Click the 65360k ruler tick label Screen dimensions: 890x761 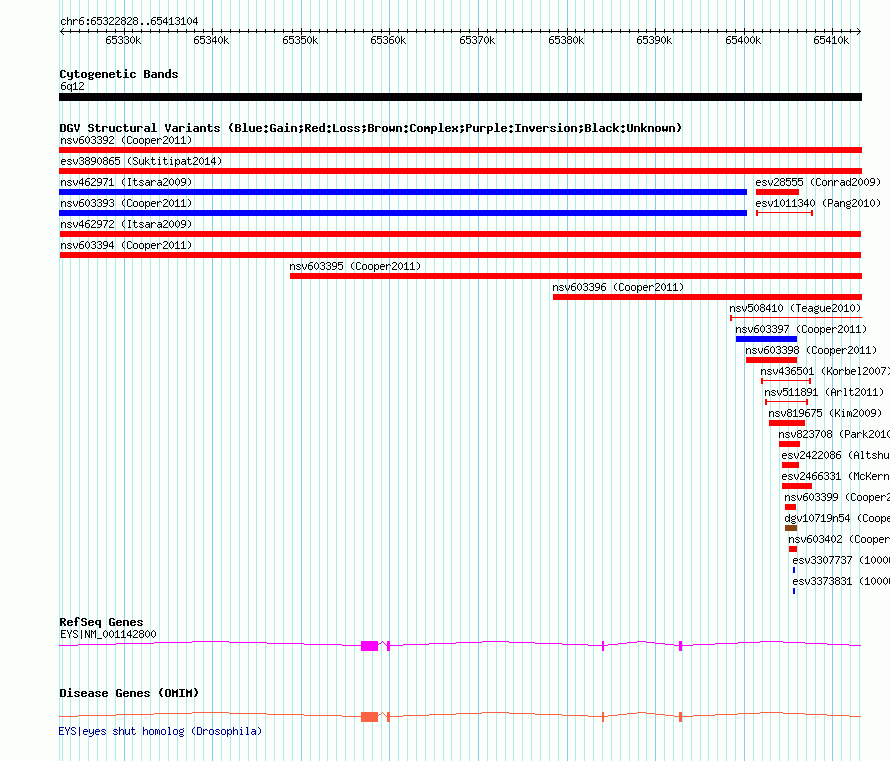388,40
